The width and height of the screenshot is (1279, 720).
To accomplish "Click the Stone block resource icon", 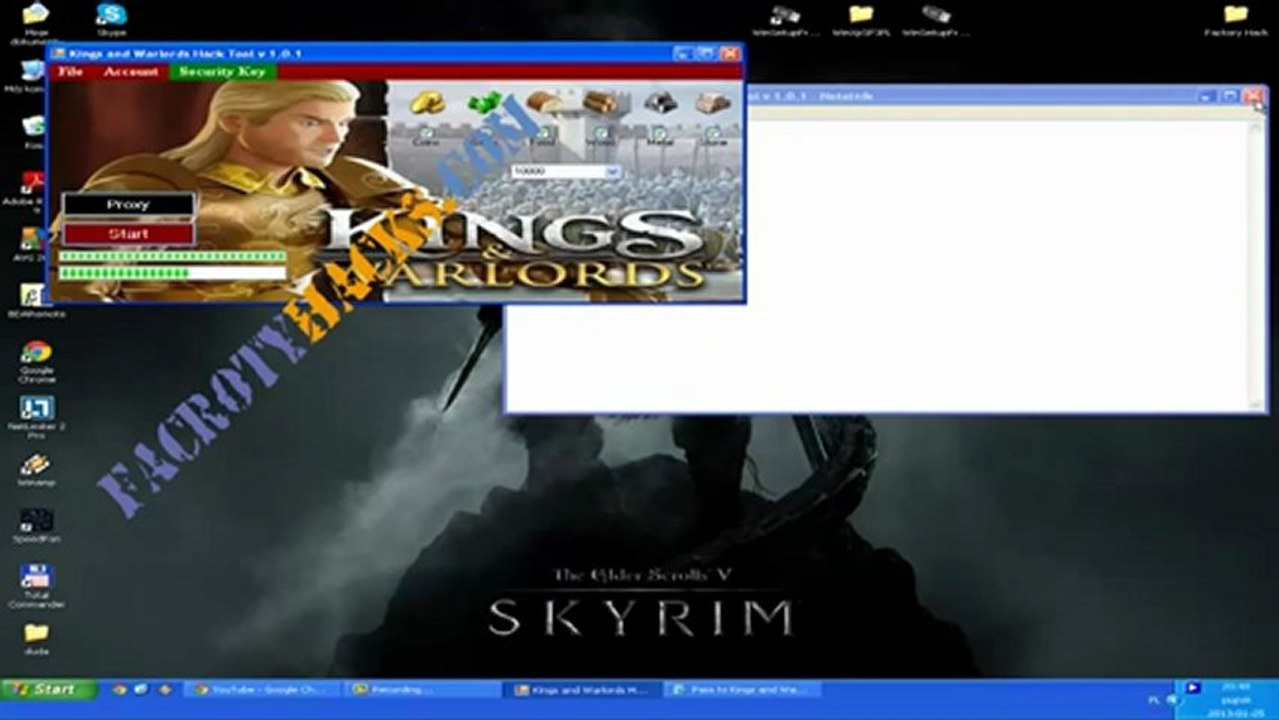I will 713,102.
